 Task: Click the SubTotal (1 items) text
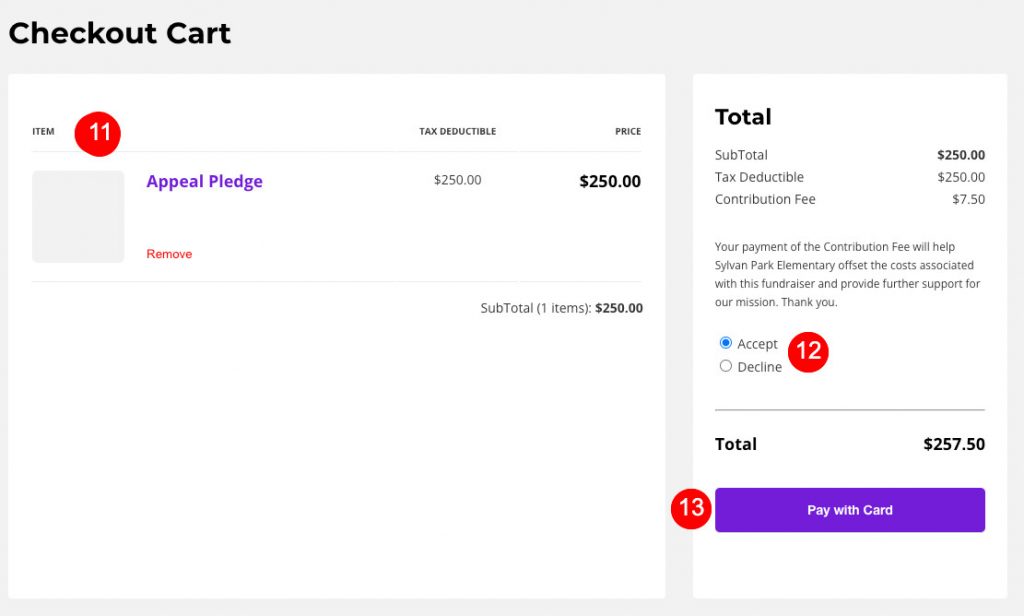536,308
